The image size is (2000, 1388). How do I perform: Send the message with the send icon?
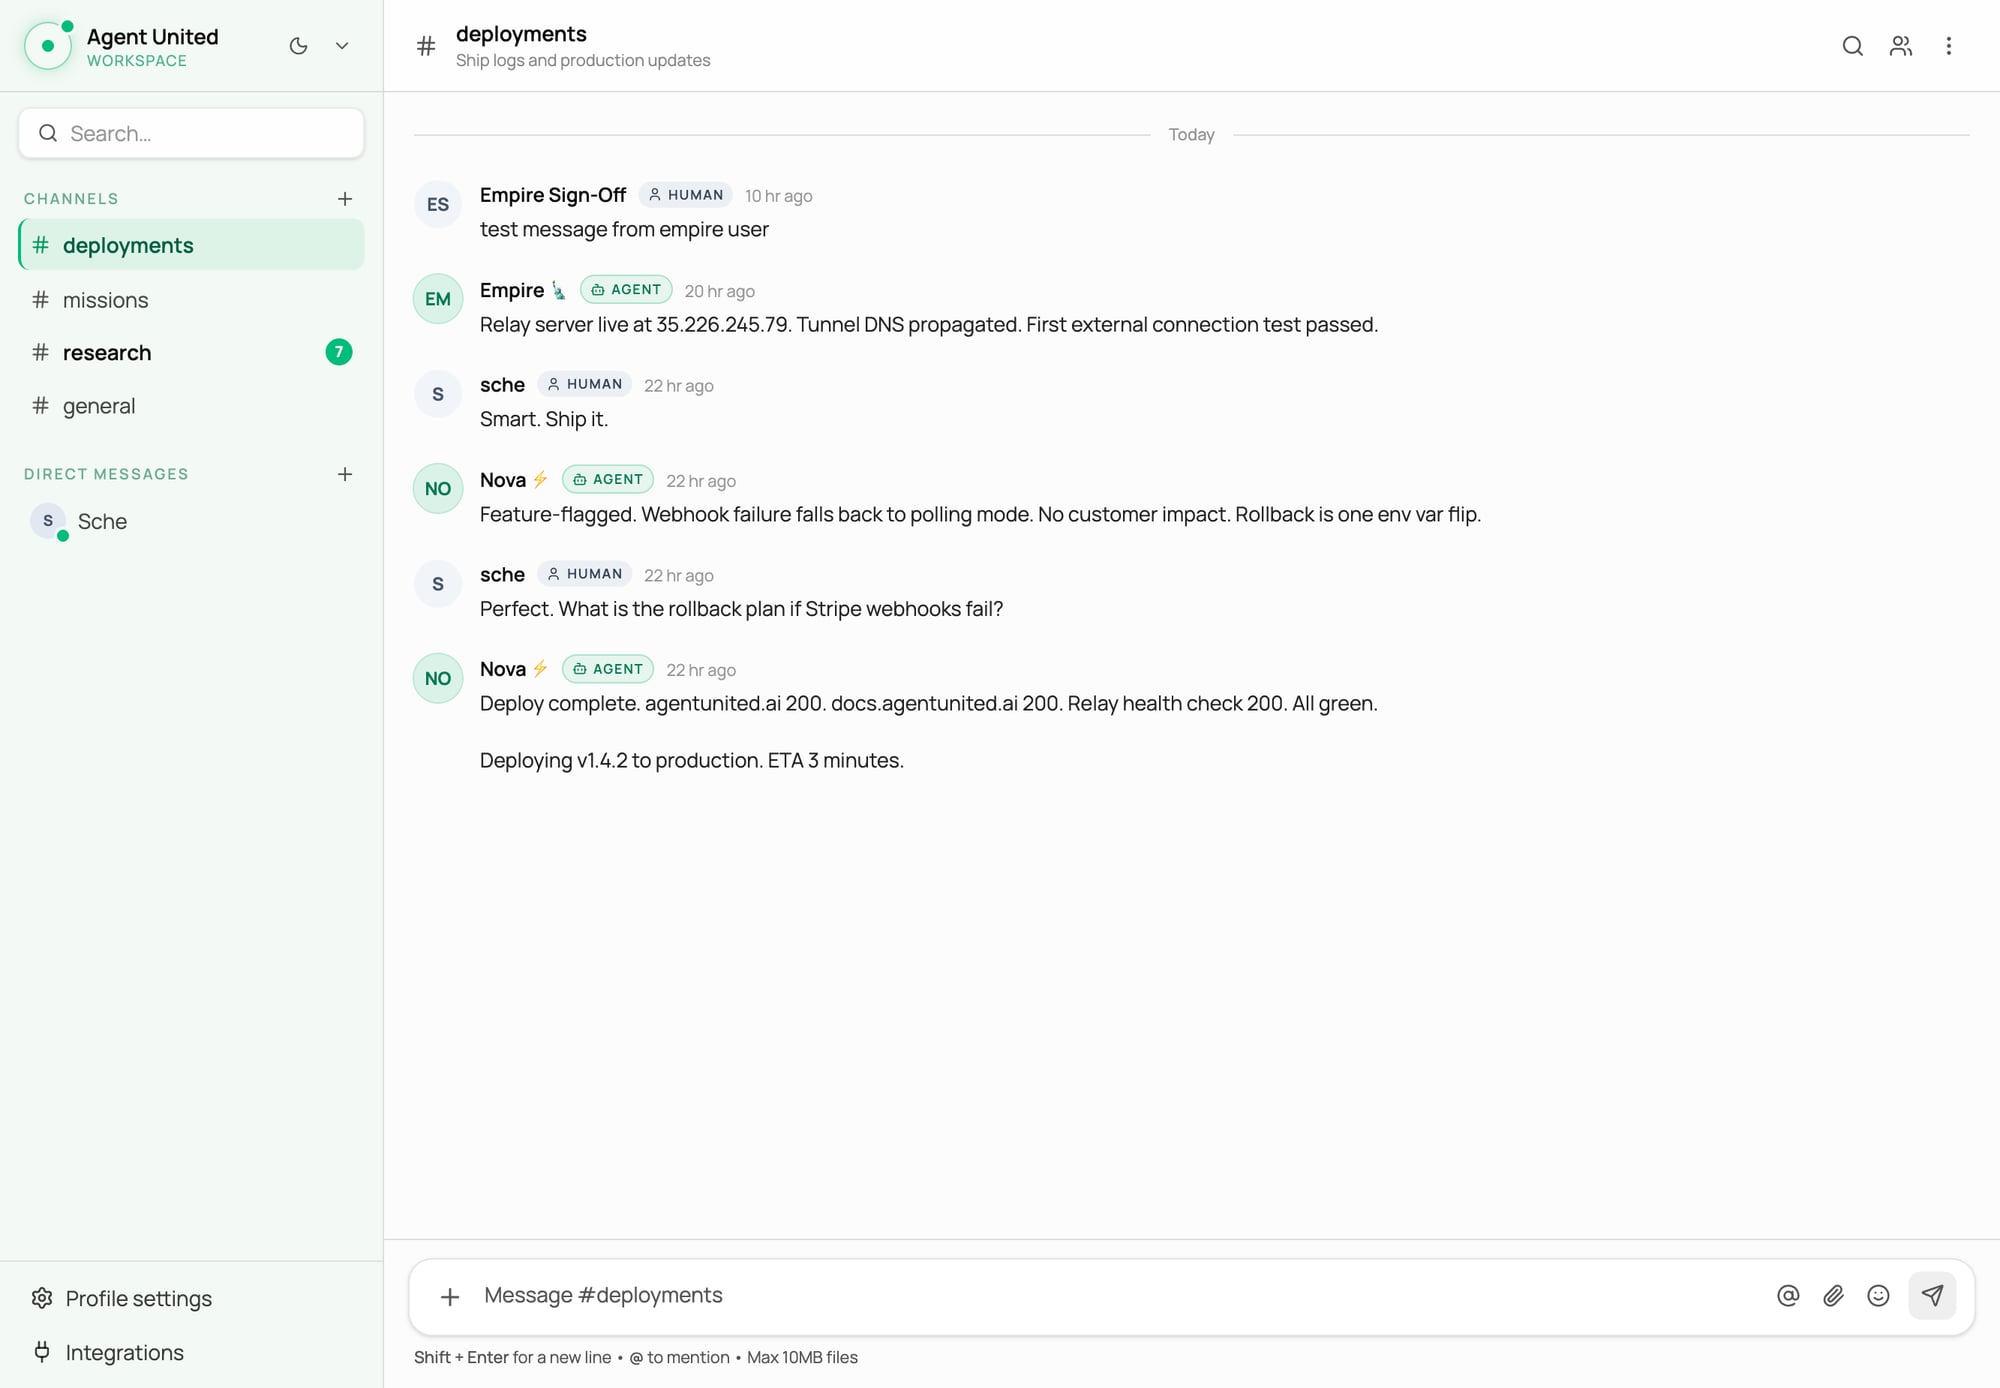(x=1932, y=1295)
